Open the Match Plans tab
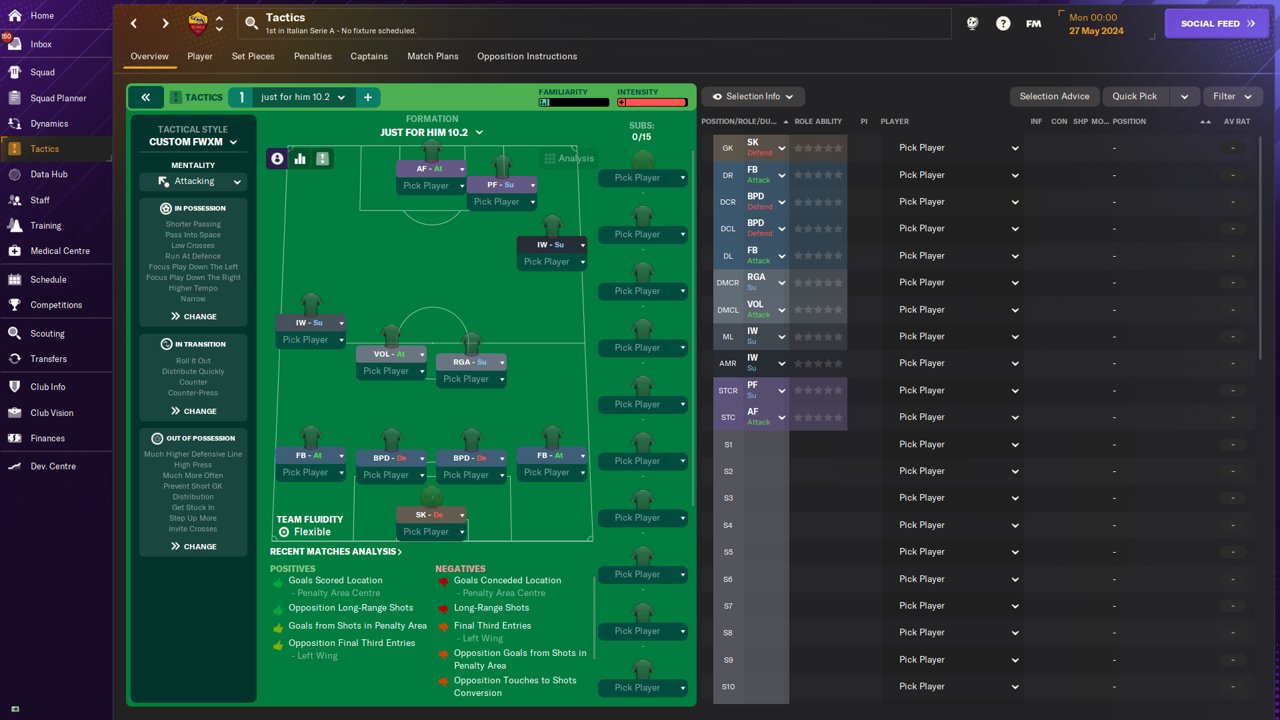The image size is (1280, 720). click(x=433, y=56)
